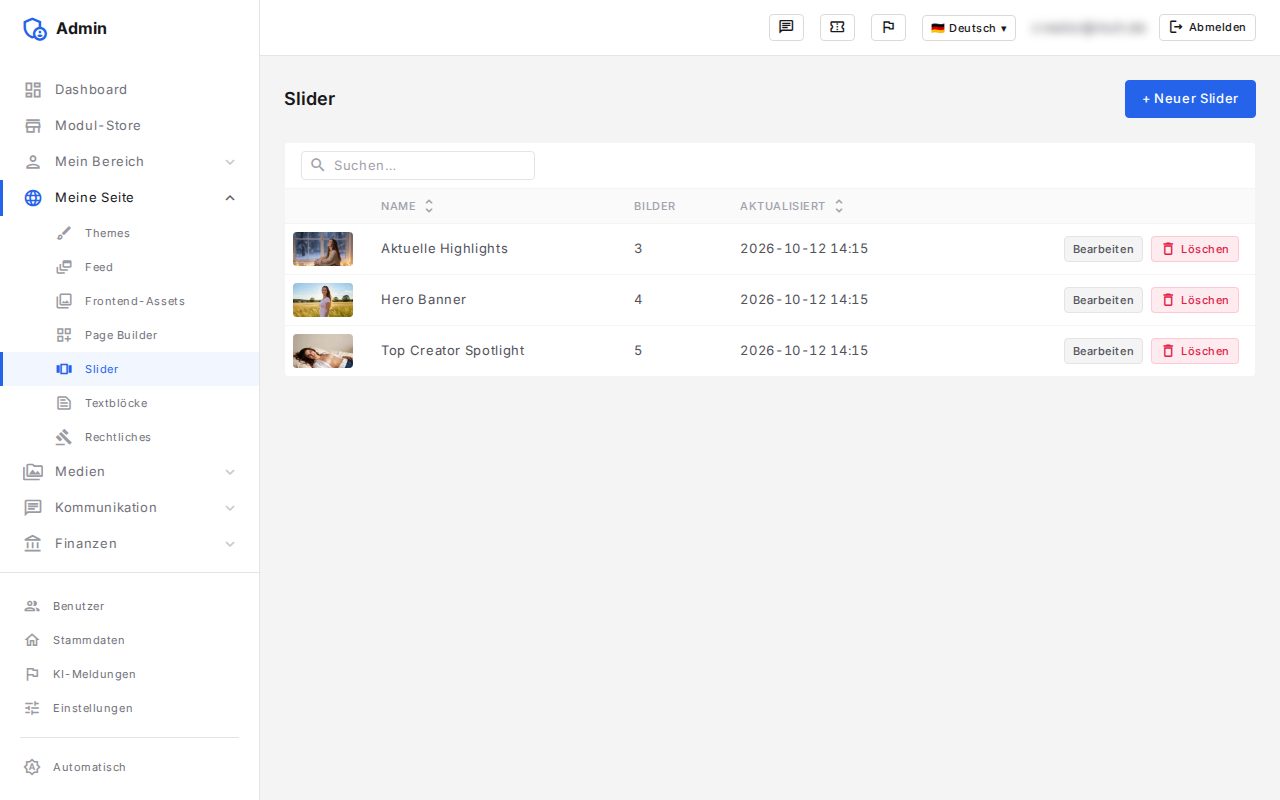The height and width of the screenshot is (800, 1280).
Task: Go to Dashboard in the sidebar
Action: 130,90
